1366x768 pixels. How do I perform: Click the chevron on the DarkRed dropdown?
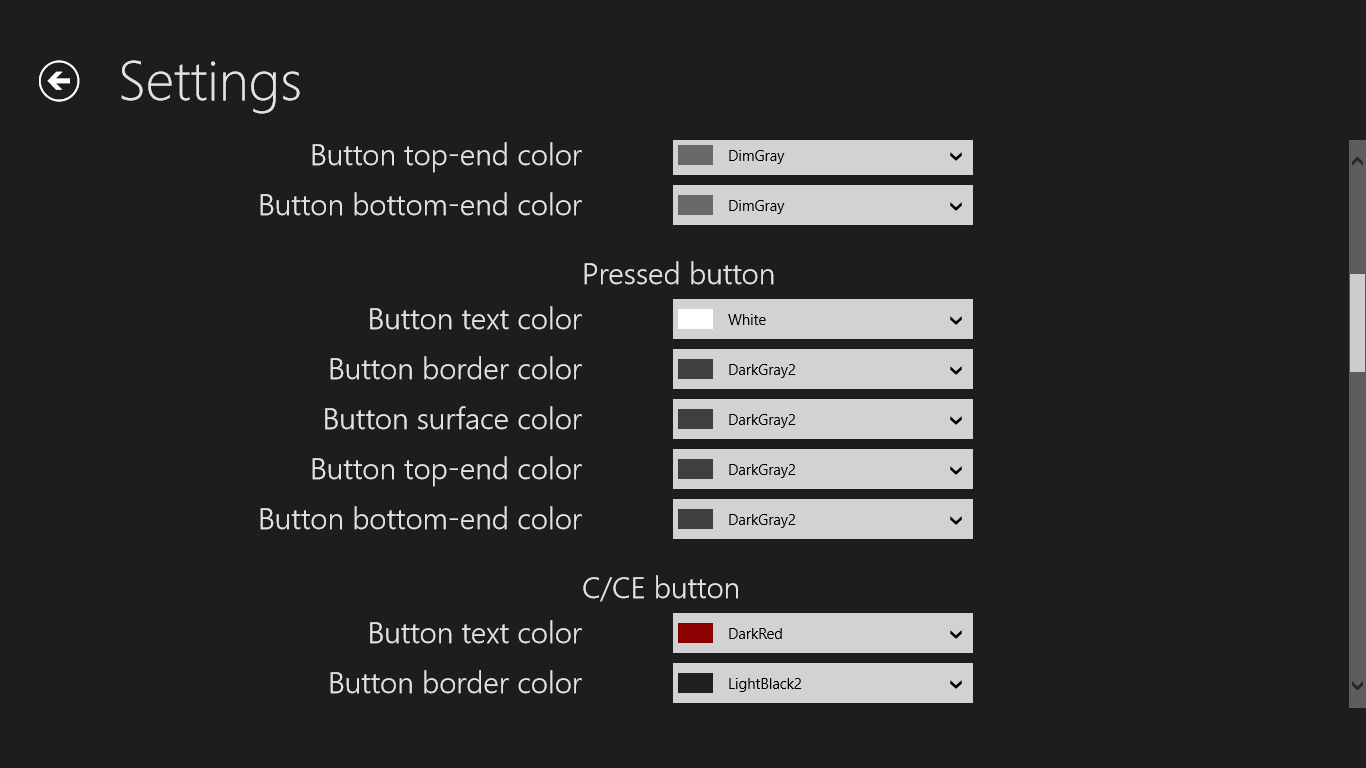pos(956,634)
